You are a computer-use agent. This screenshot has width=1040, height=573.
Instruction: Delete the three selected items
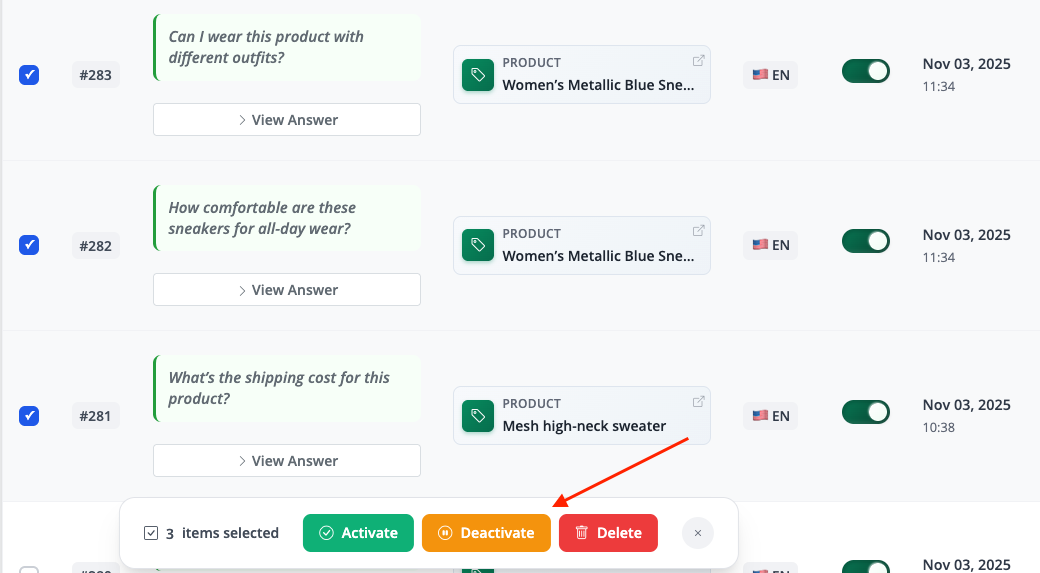(x=608, y=533)
